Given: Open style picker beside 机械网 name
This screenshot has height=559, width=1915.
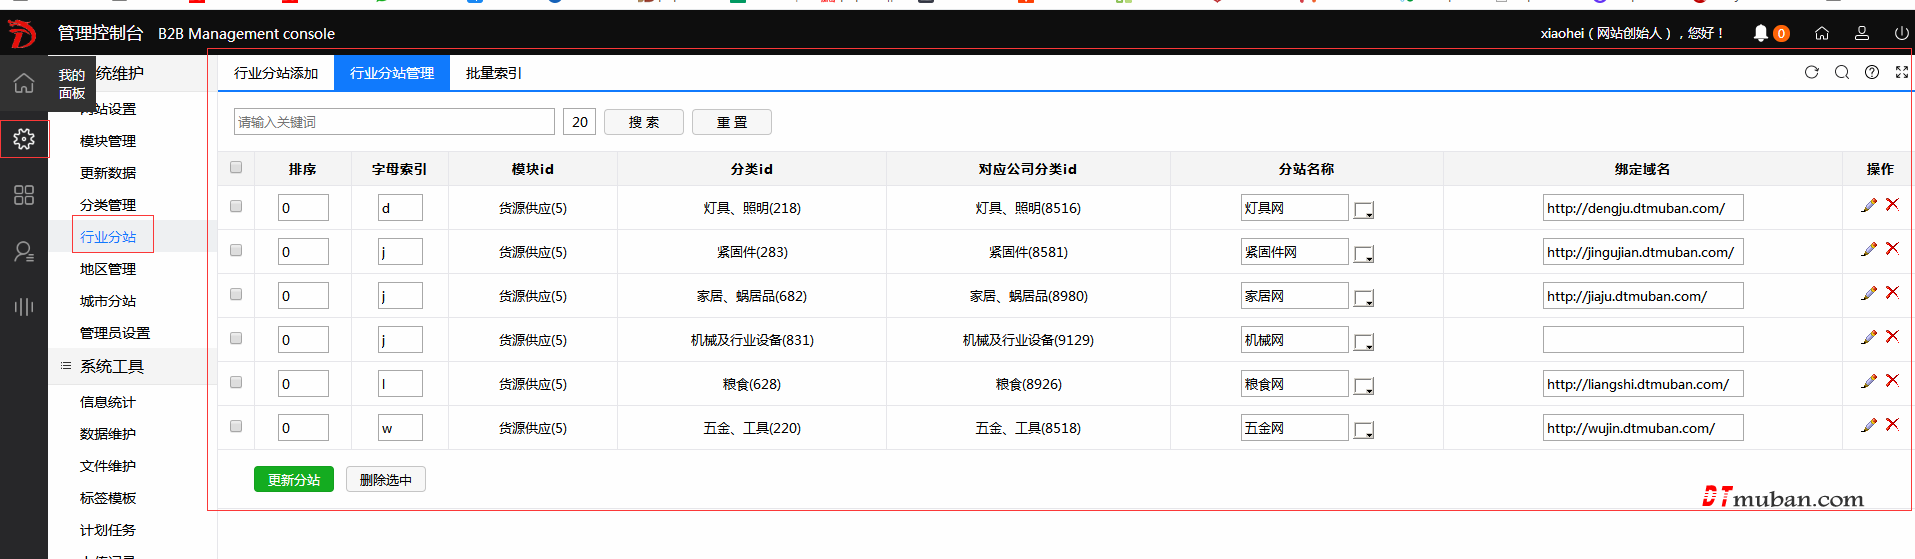Looking at the screenshot, I should (1363, 342).
